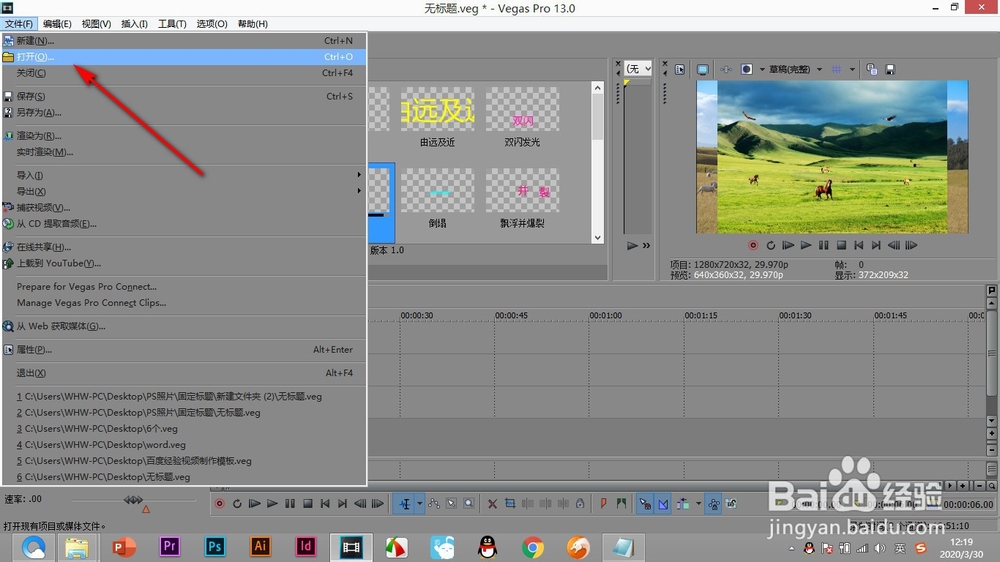Click the 00:01:00 mark on the timeline ruler
The height and width of the screenshot is (562, 1000).
pos(605,316)
